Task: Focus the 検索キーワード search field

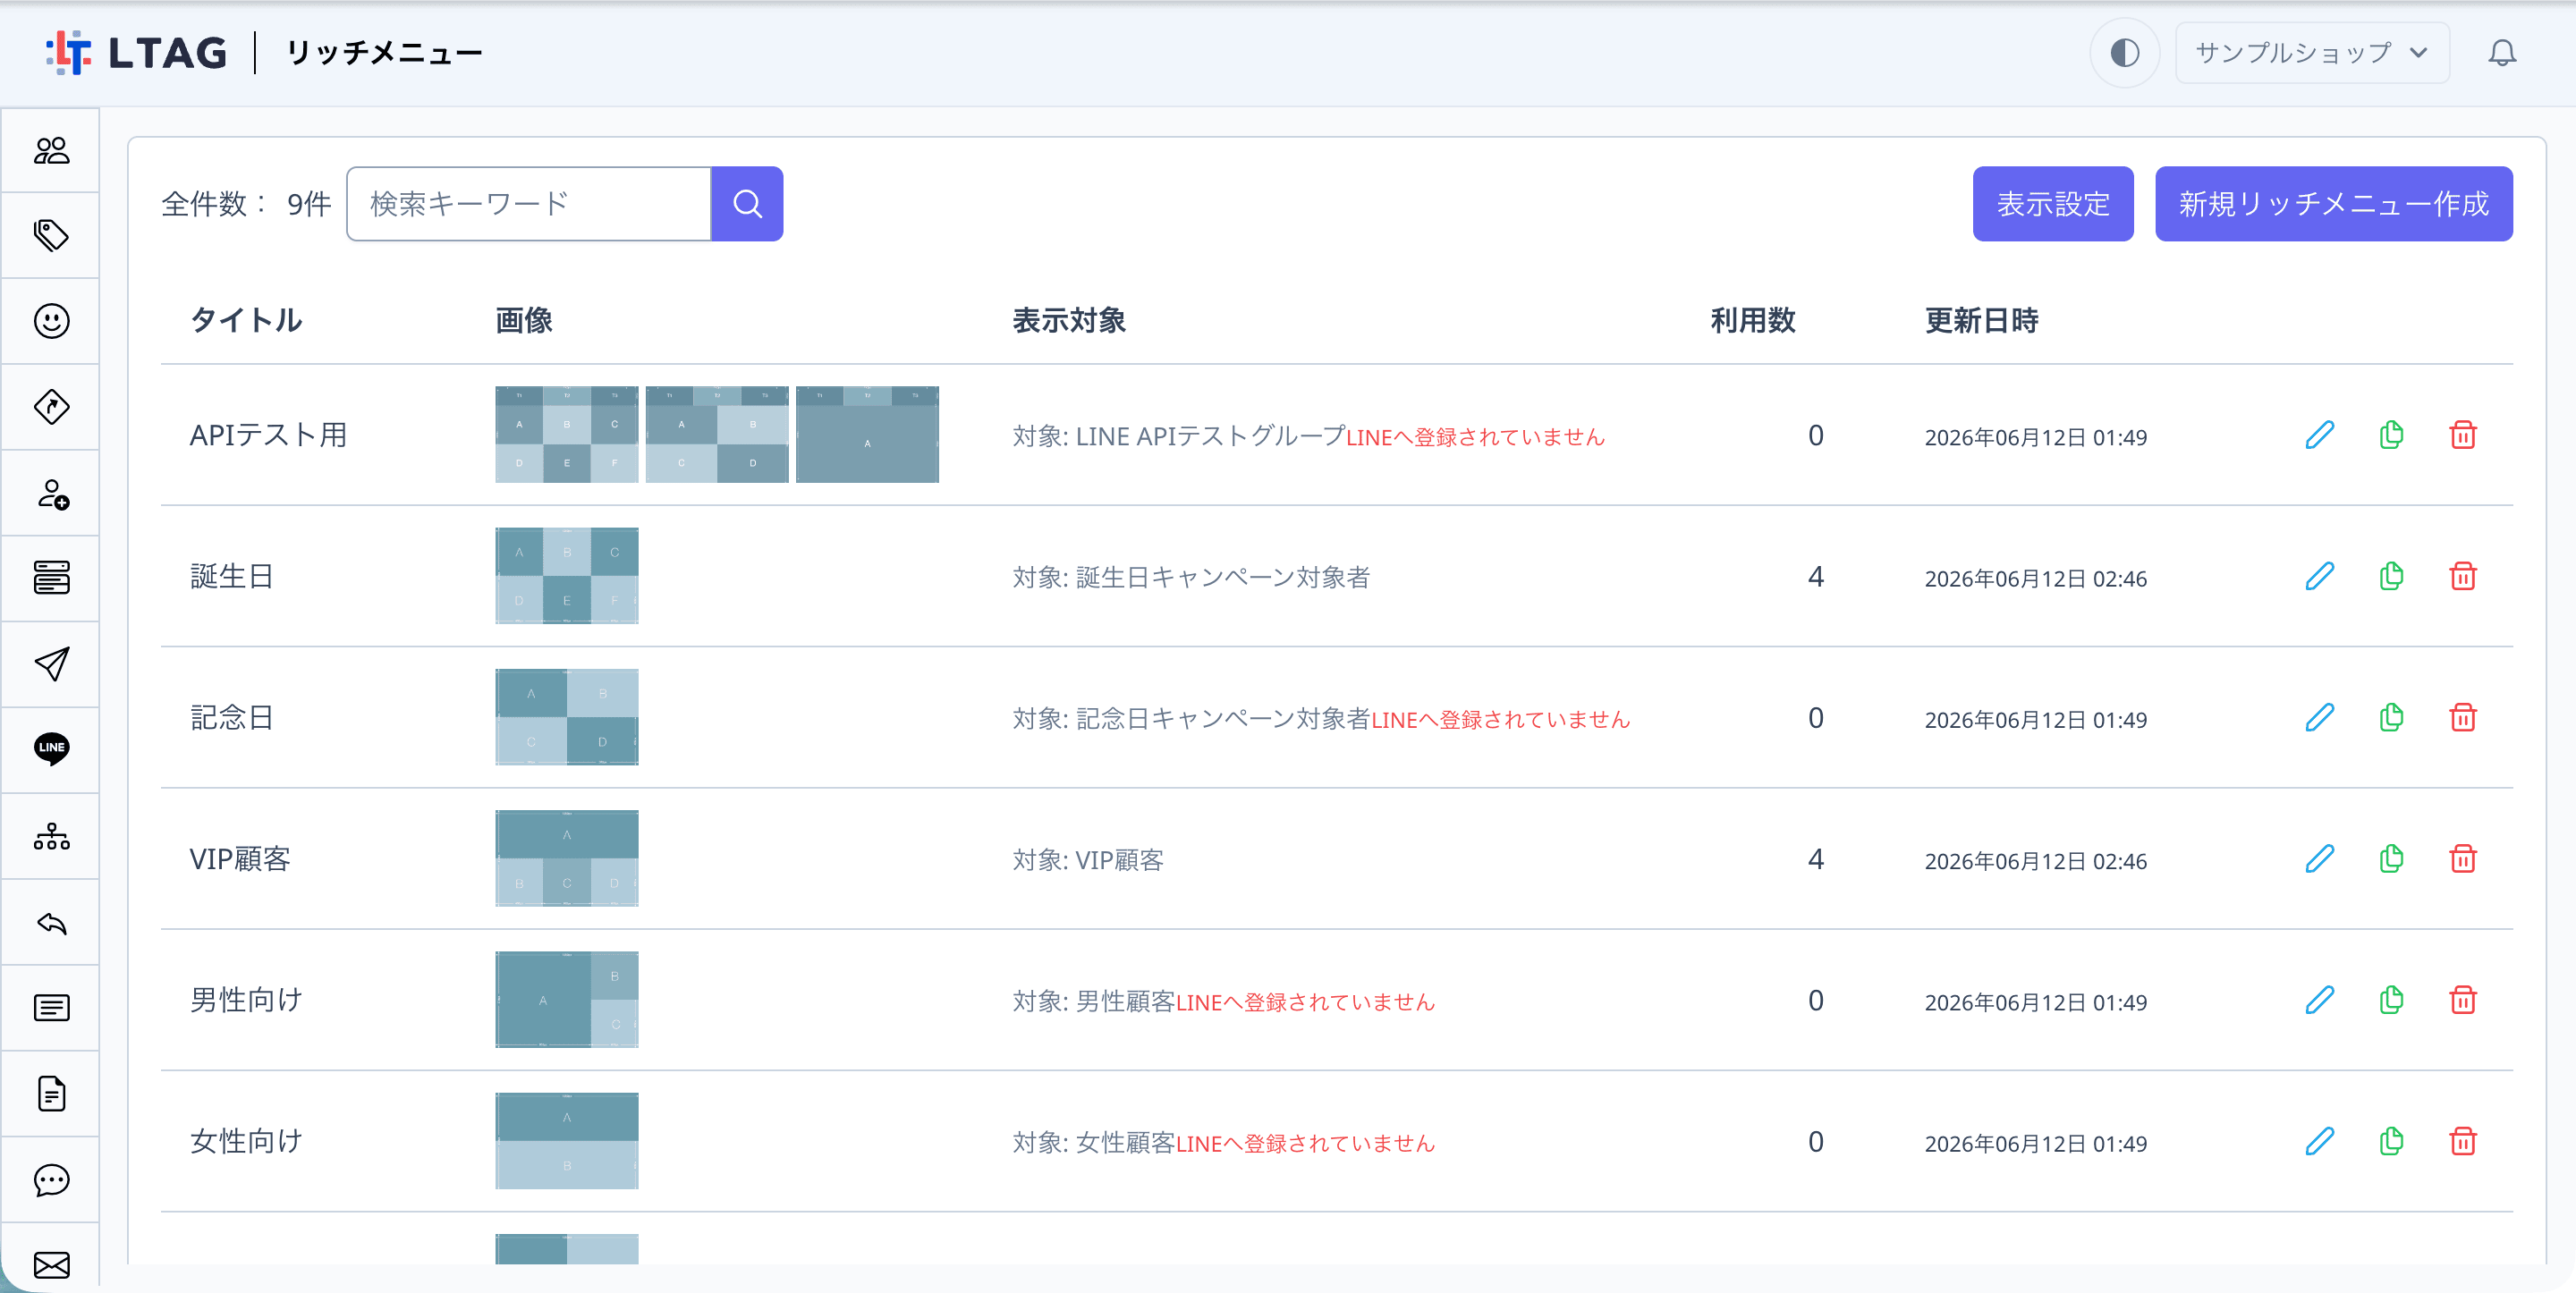Action: tap(528, 204)
